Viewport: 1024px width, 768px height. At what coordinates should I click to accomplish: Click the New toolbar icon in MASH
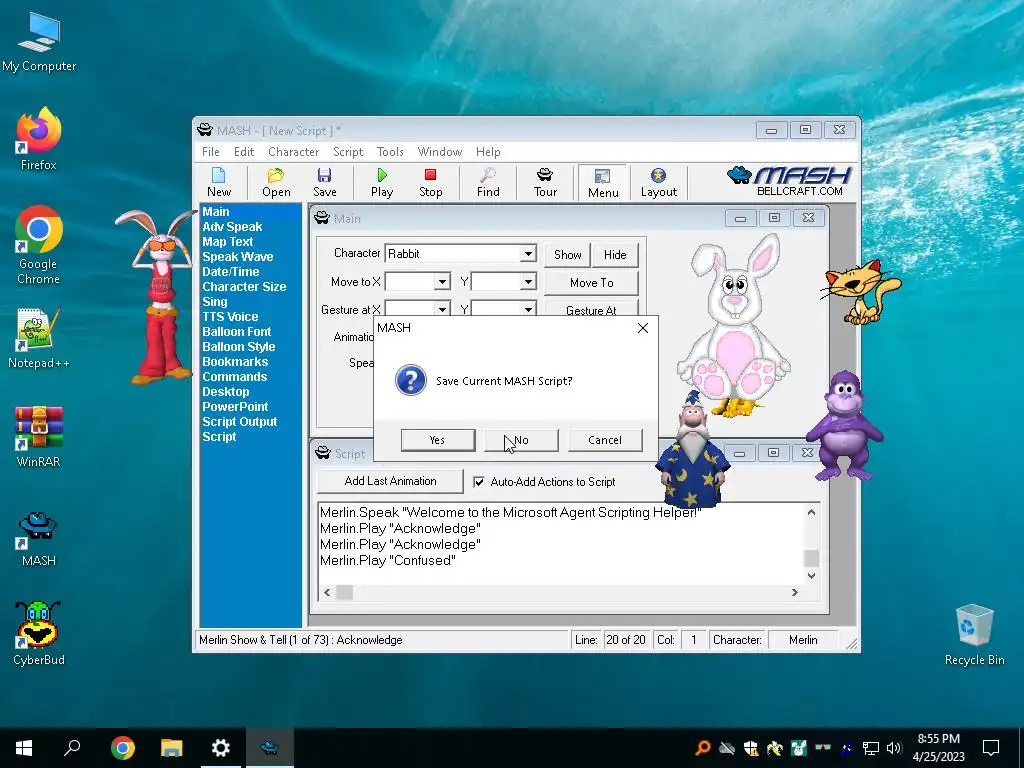(x=219, y=182)
